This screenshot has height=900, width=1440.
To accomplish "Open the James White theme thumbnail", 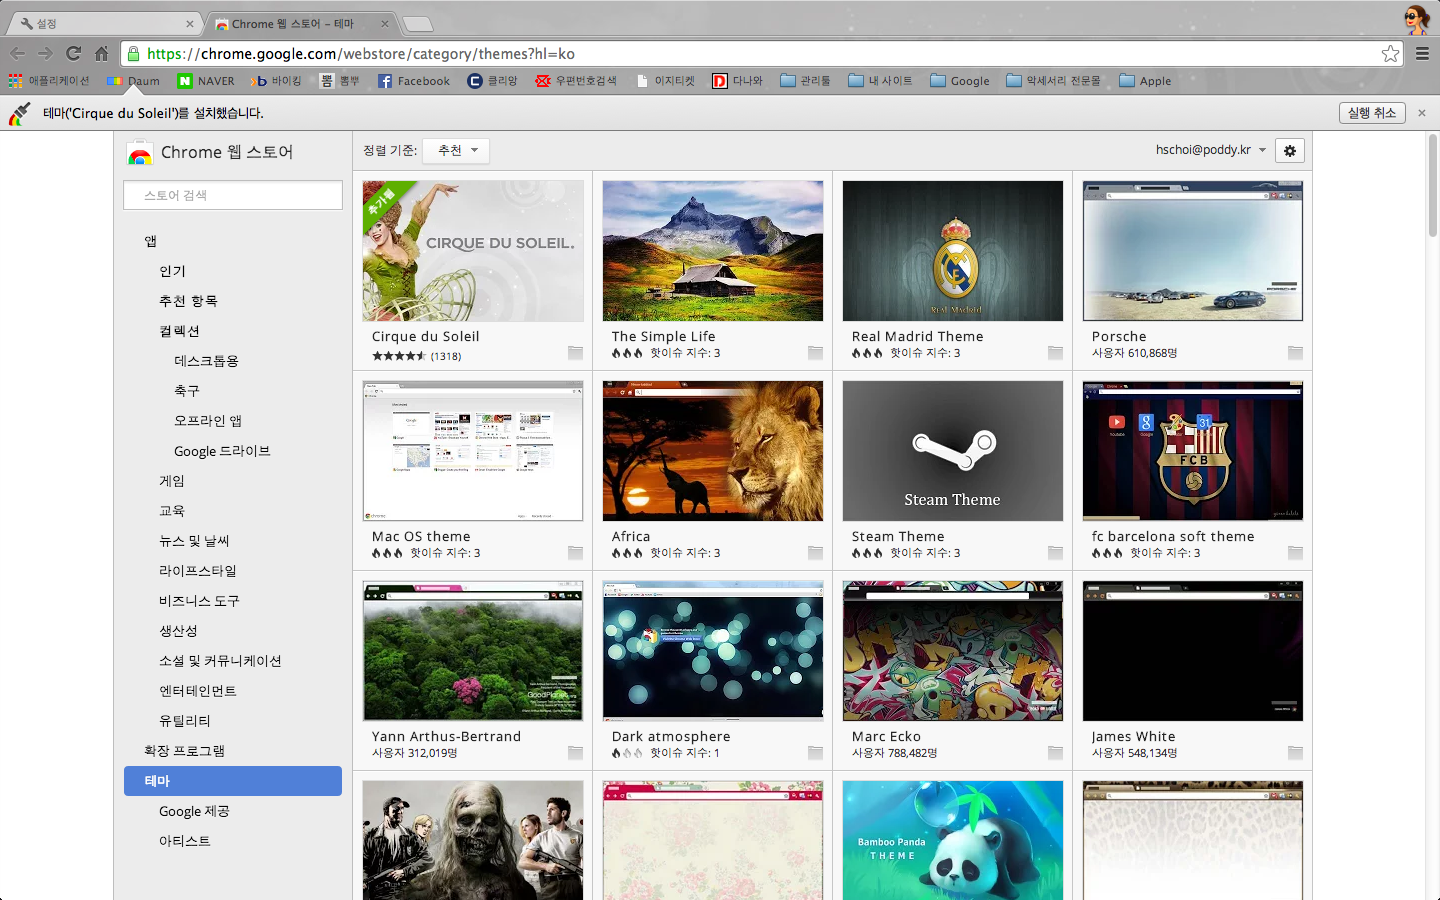I will tap(1193, 651).
